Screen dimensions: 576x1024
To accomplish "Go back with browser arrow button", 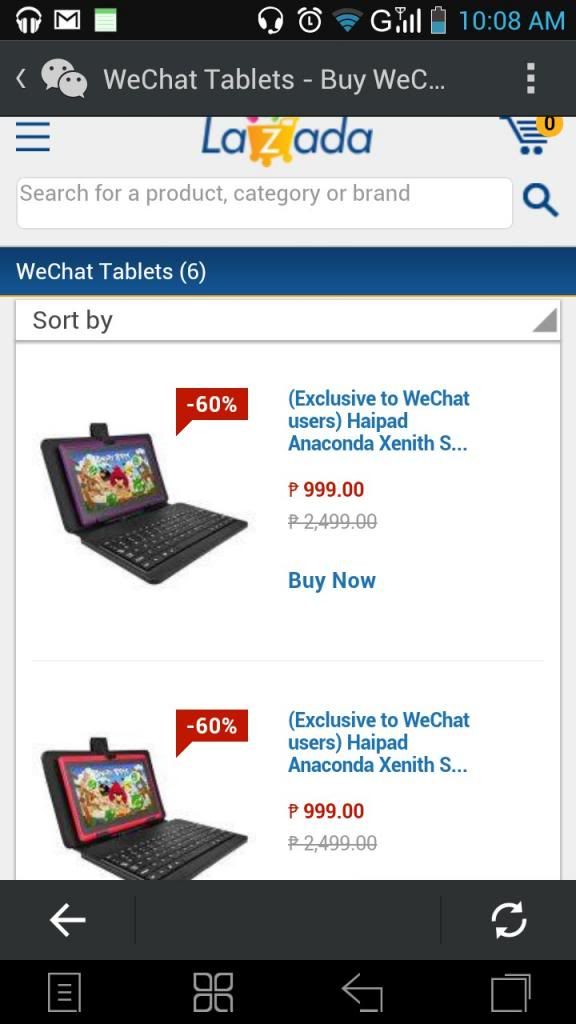I will [67, 920].
